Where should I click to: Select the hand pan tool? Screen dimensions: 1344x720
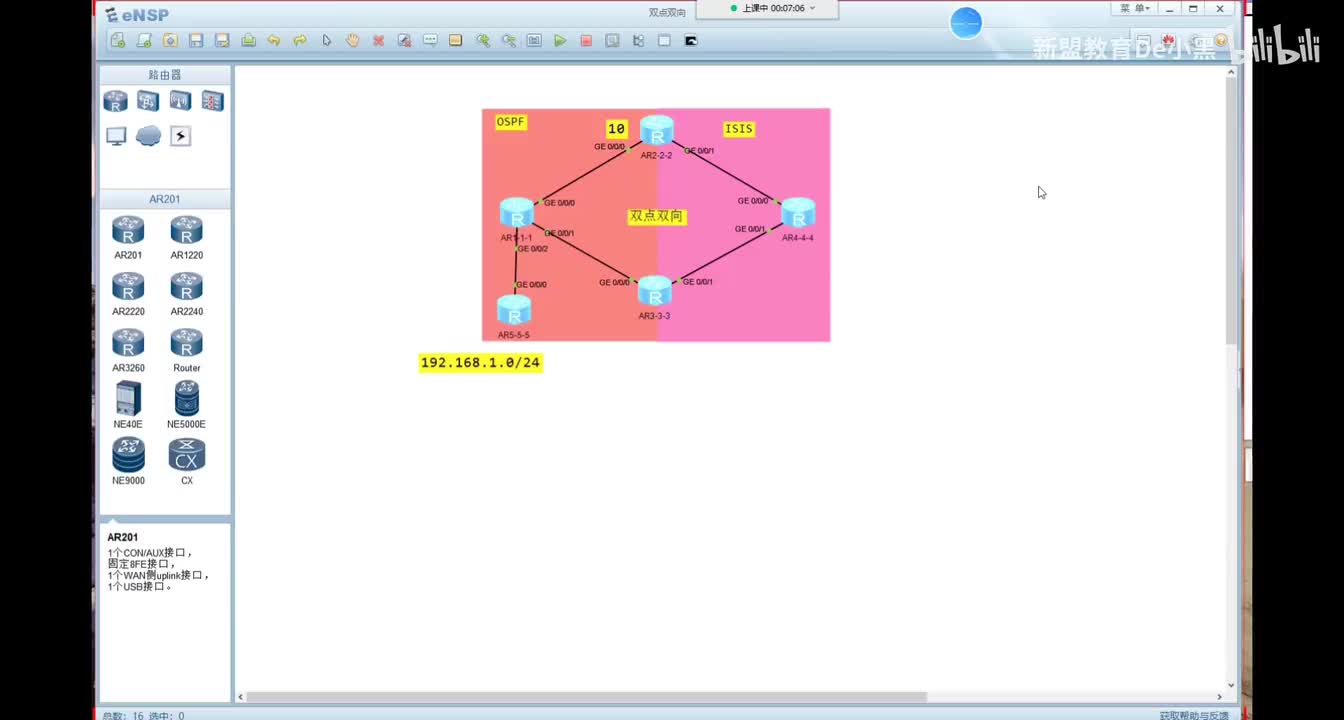352,41
